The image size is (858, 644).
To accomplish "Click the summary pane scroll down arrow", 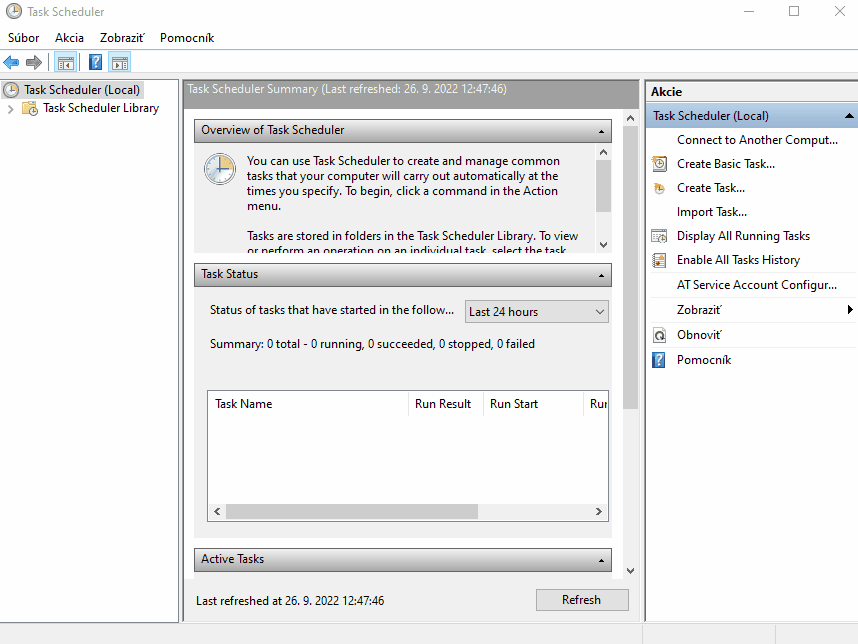I will click(x=630, y=571).
